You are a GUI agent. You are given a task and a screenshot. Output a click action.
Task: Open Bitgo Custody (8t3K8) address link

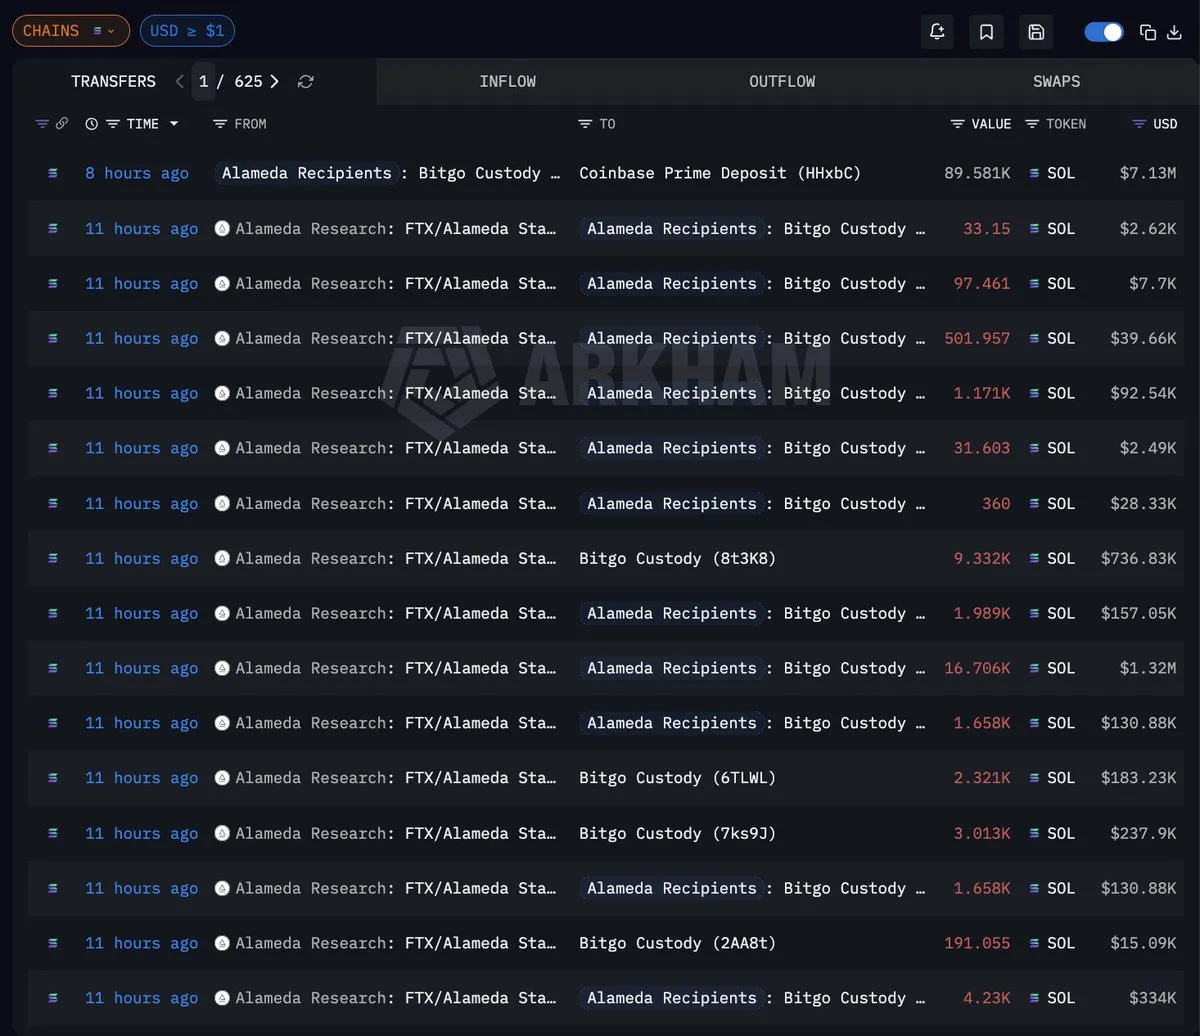coord(677,558)
